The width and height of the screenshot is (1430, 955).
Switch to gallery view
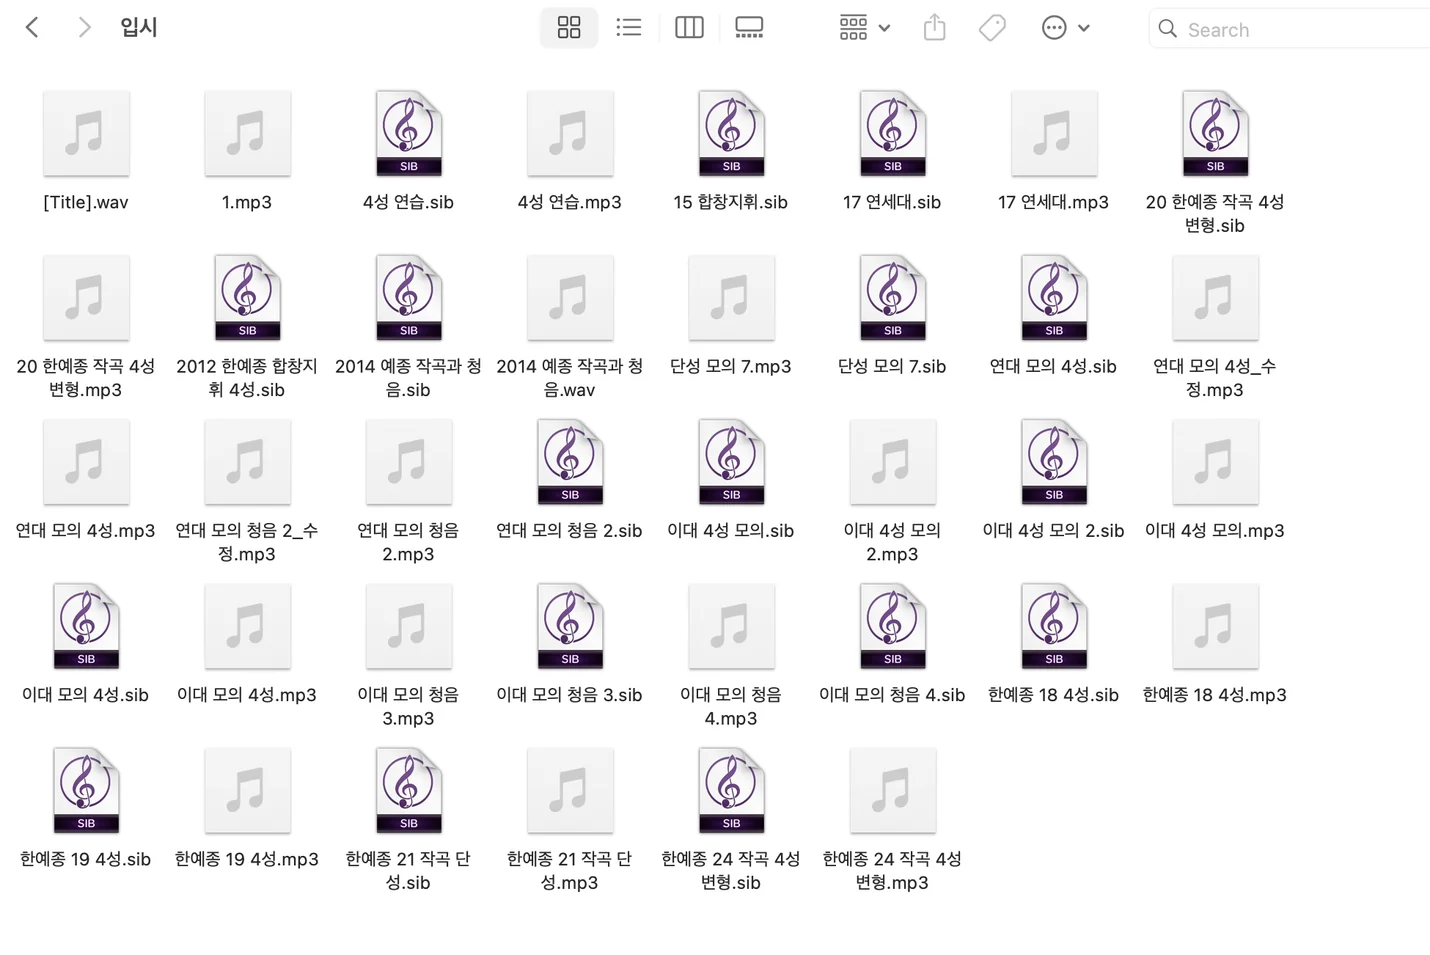[749, 28]
